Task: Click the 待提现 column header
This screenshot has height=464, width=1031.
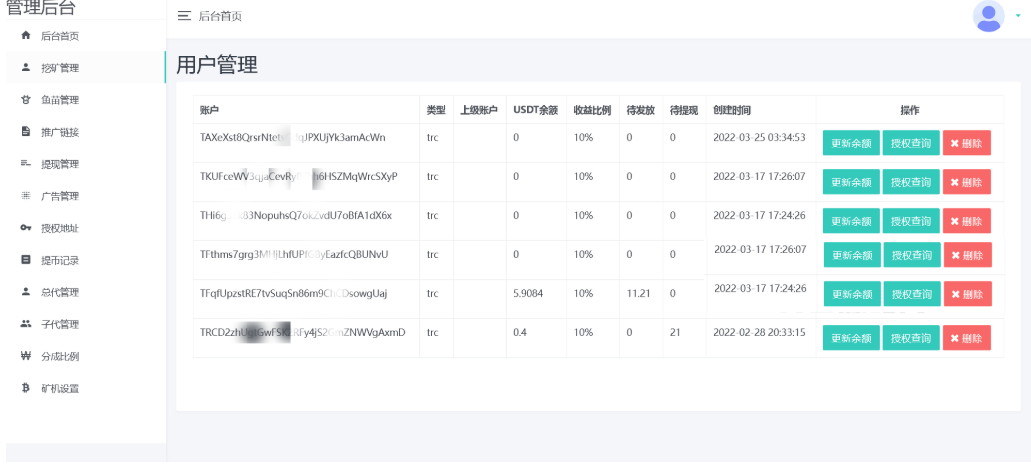Action: pos(684,110)
